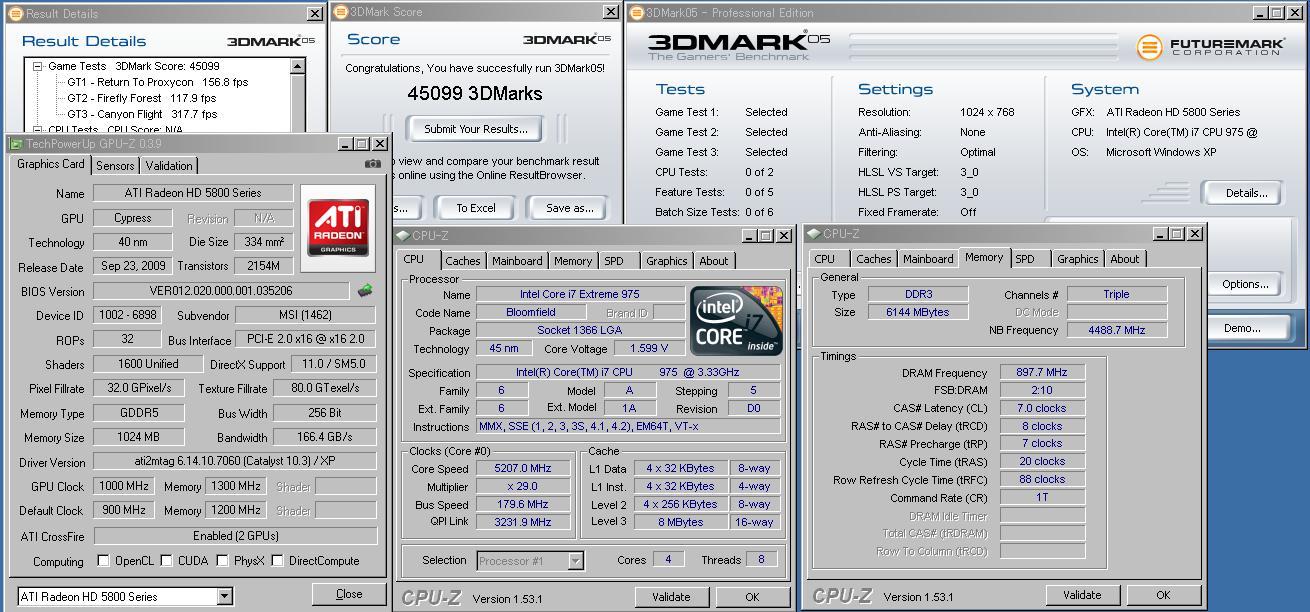1310x612 pixels.
Task: Open the Processor #1 selection dropdown
Action: pyautogui.click(x=575, y=561)
